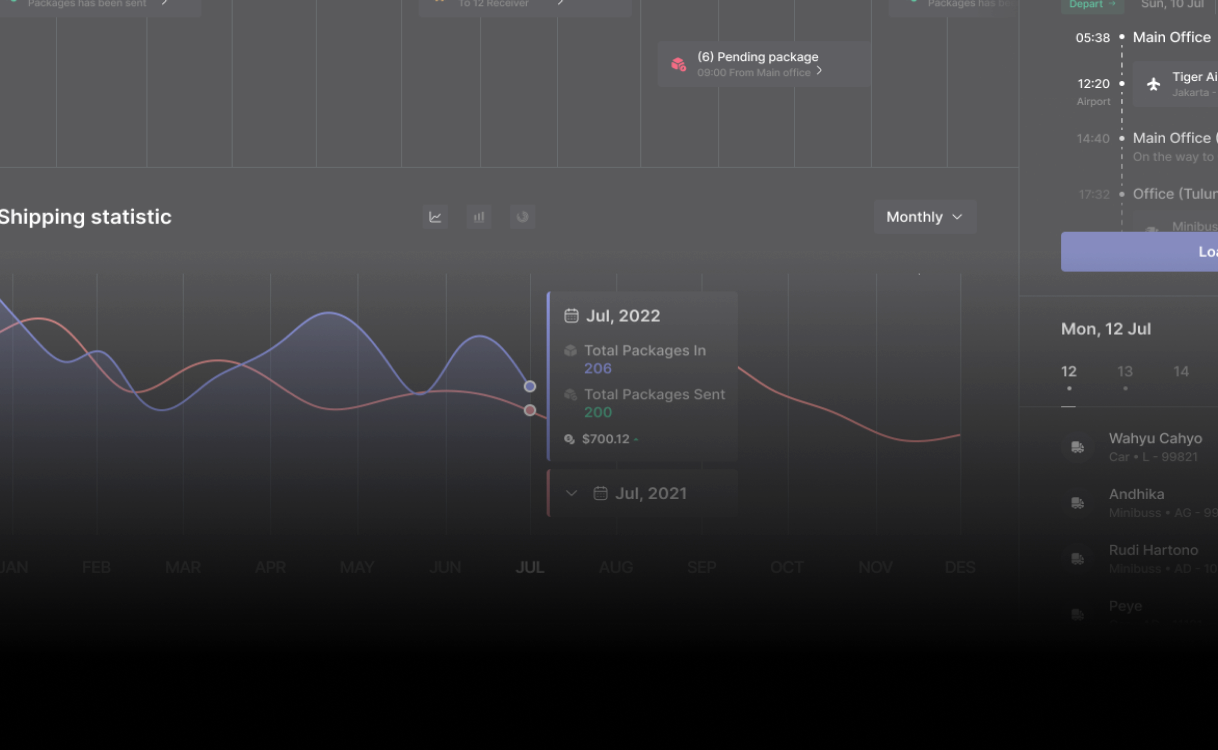Click the red pending package icon

679,65
